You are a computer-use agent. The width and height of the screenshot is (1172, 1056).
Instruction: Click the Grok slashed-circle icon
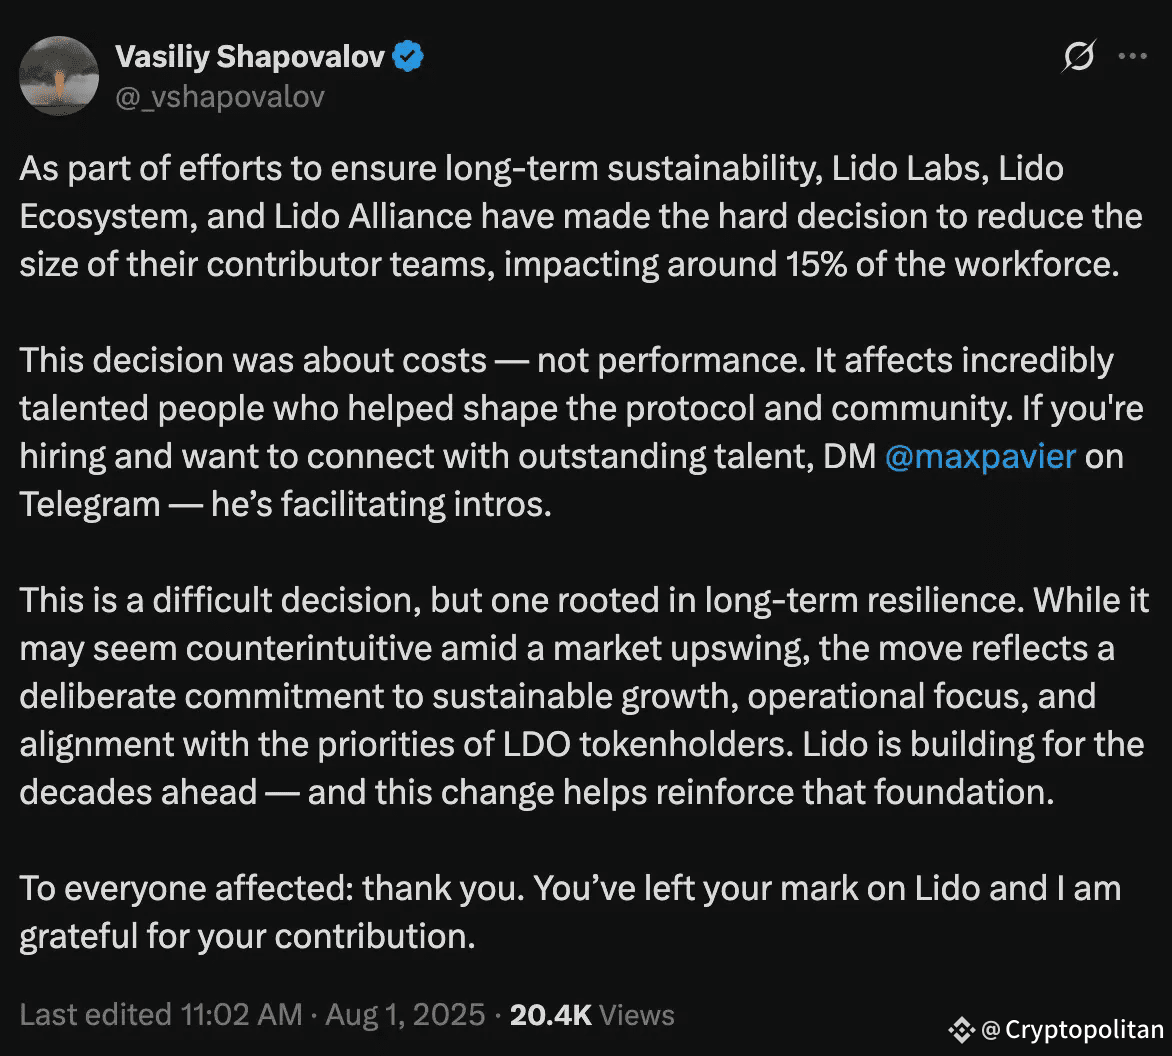click(1079, 56)
